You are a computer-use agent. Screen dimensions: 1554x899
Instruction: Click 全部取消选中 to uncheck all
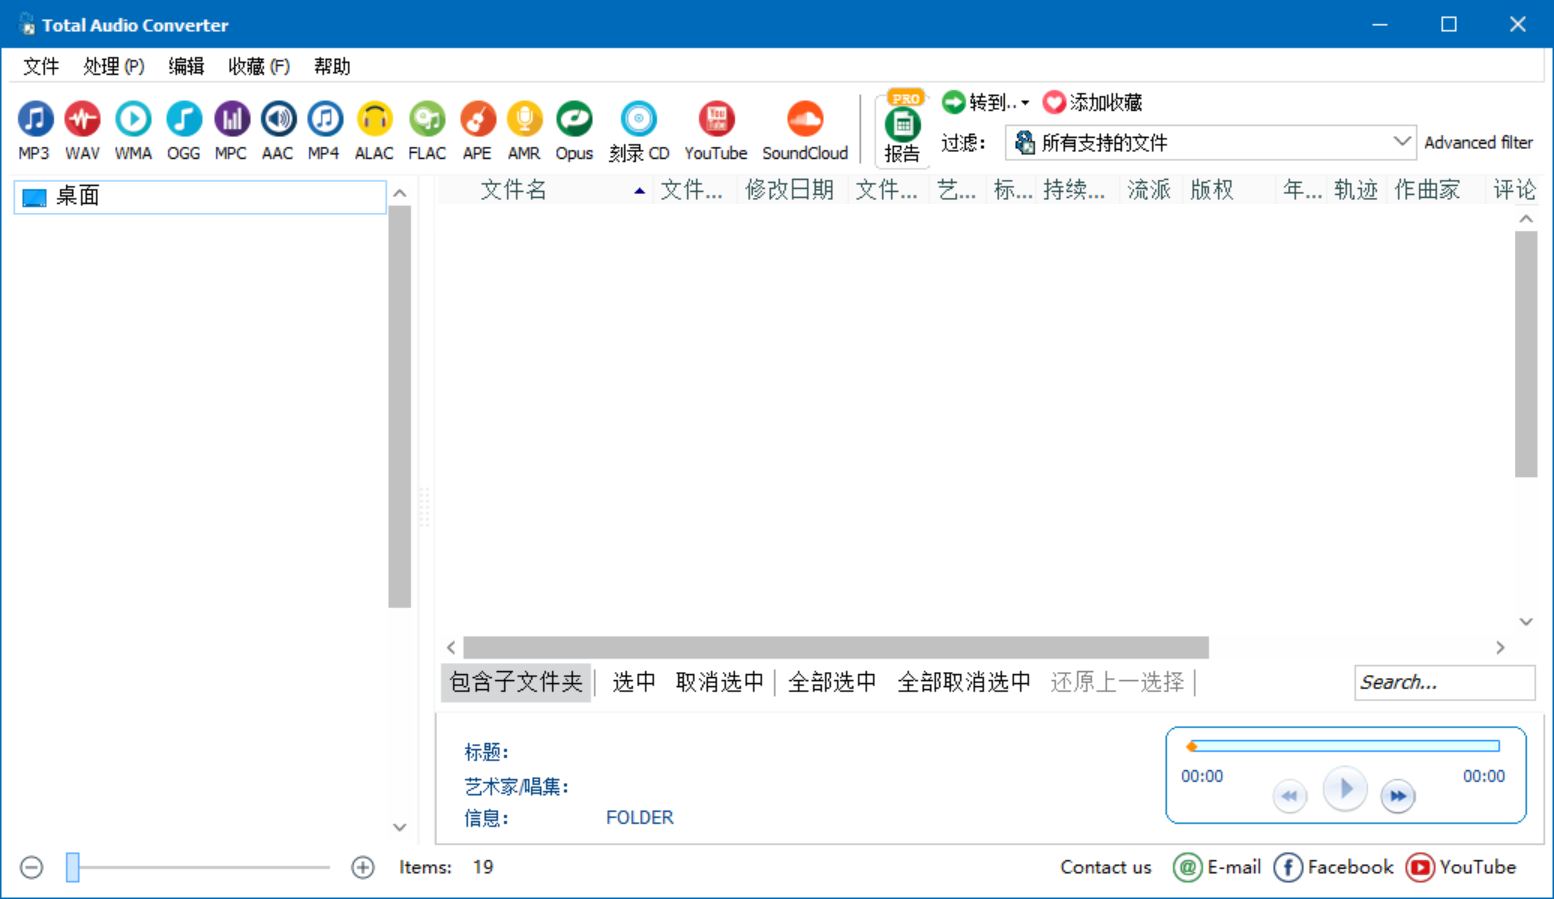963,682
